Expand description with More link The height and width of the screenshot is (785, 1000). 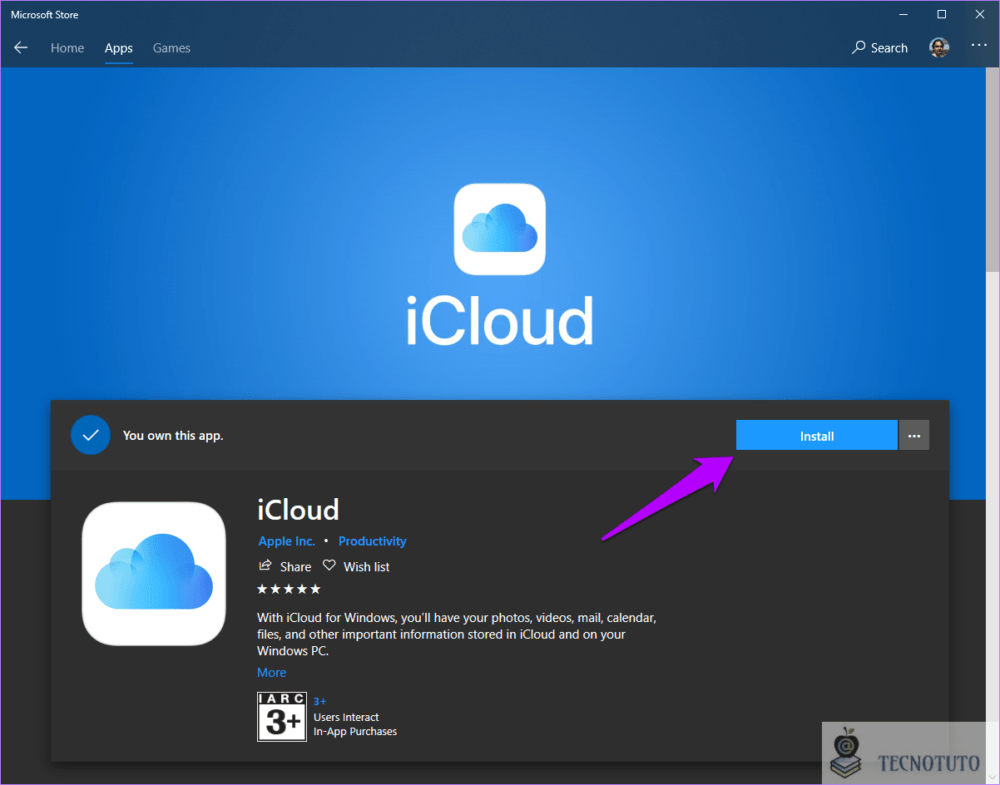271,672
